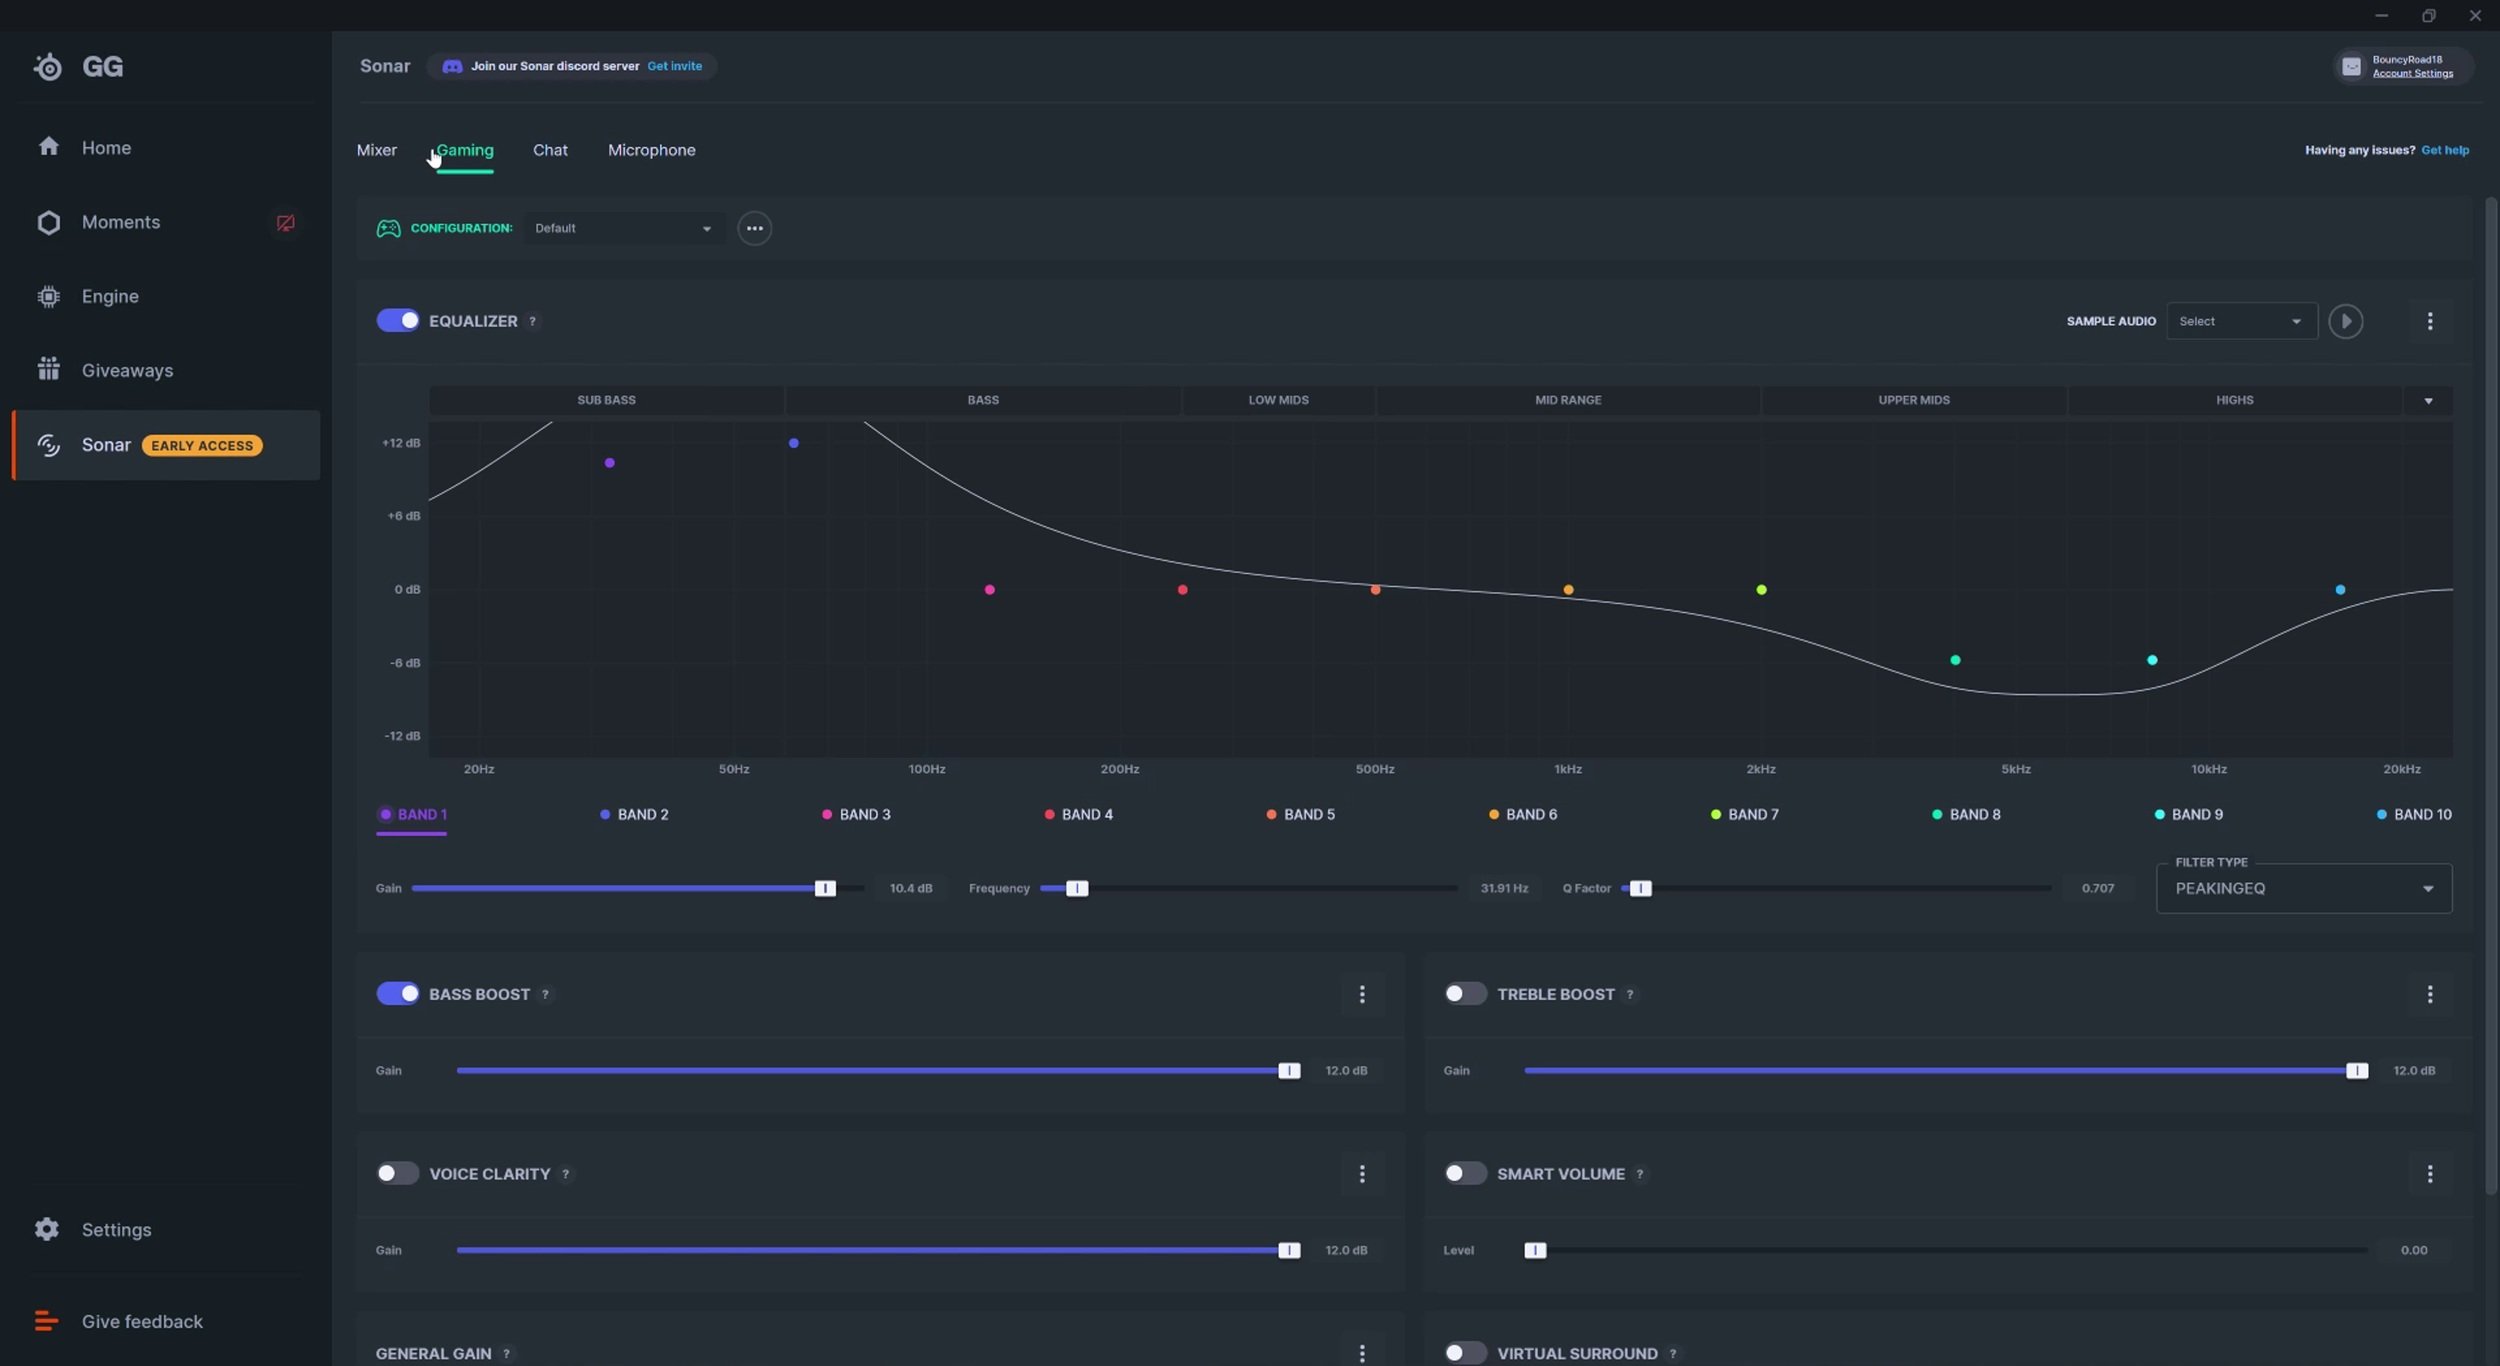Open the Giveaways section
2500x1366 pixels.
127,370
